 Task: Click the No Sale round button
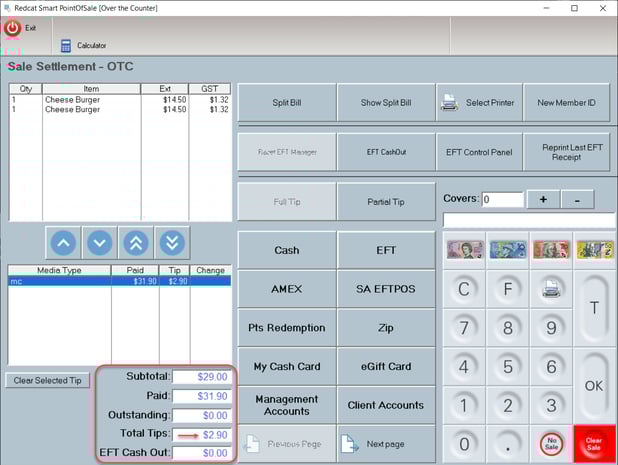551,444
